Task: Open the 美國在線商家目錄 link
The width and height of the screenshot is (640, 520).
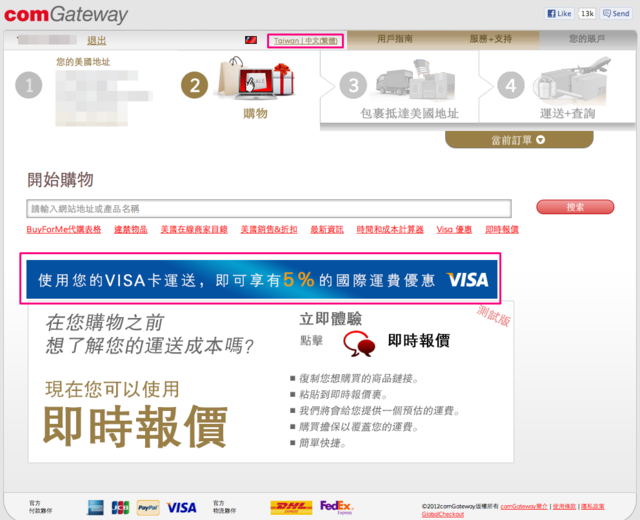Action: (x=194, y=229)
